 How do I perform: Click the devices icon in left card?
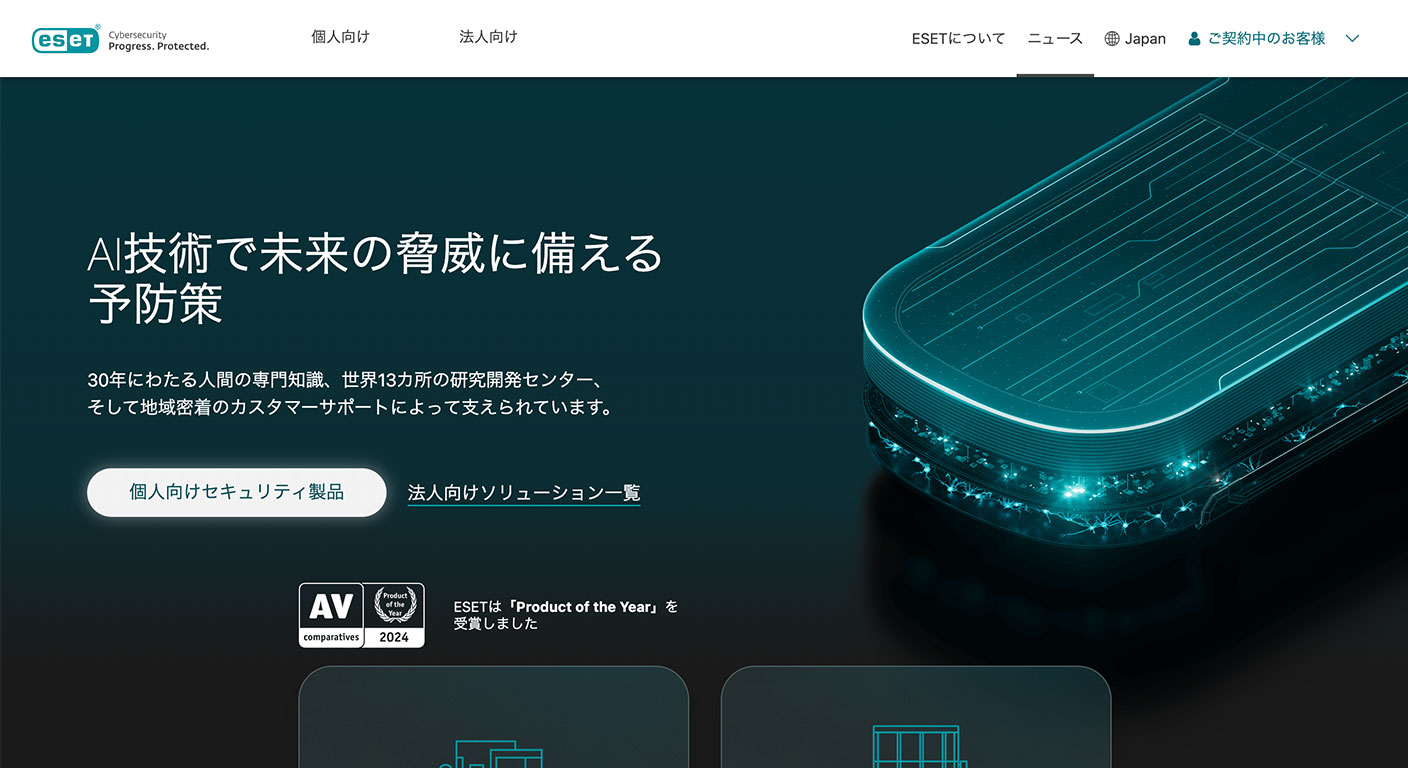[x=492, y=753]
